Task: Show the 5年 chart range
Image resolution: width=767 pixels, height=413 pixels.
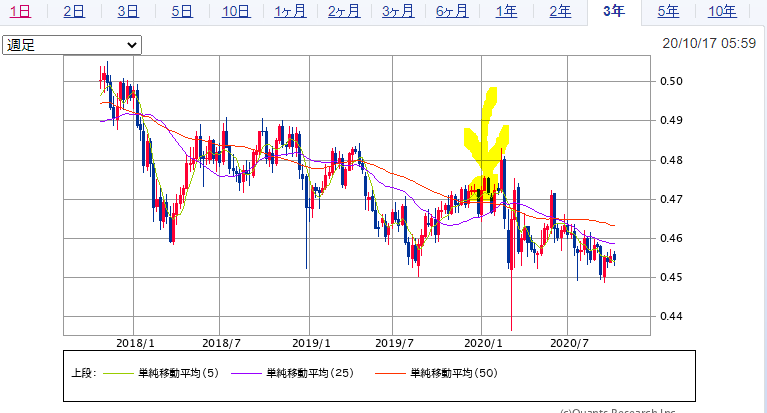Action: tap(668, 11)
